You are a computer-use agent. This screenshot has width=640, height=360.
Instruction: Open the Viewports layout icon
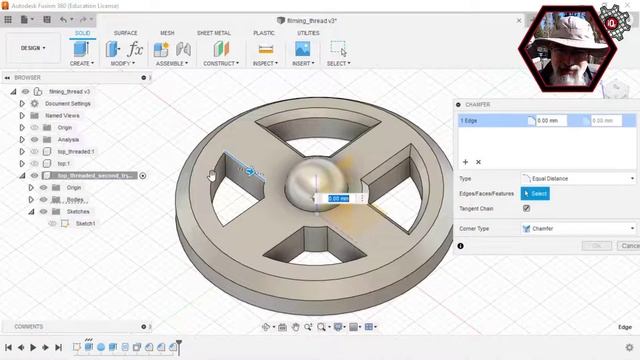[369, 327]
